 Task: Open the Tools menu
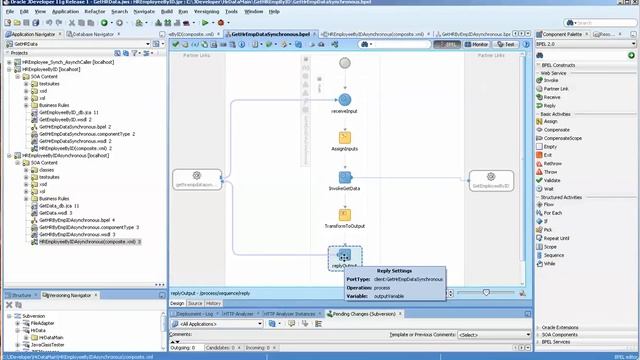point(231,11)
